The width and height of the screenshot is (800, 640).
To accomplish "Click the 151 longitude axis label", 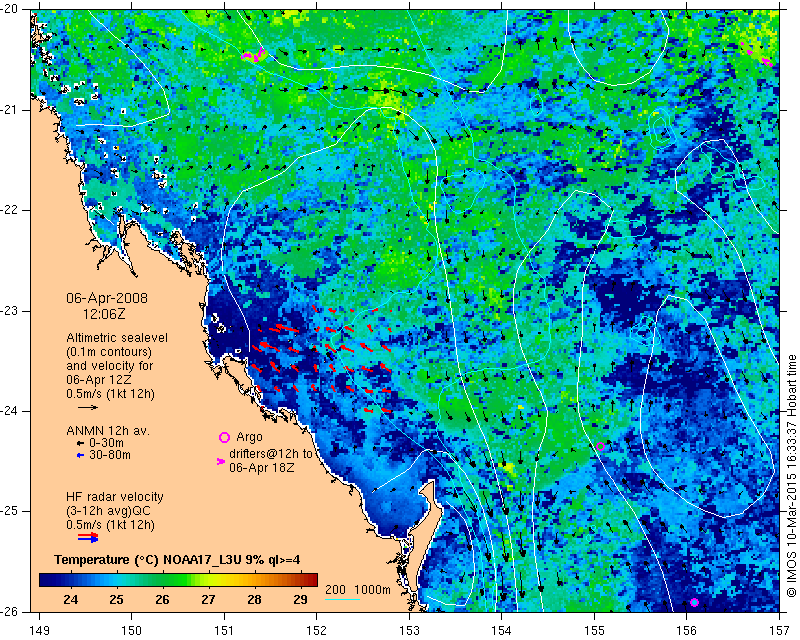I will coord(224,631).
